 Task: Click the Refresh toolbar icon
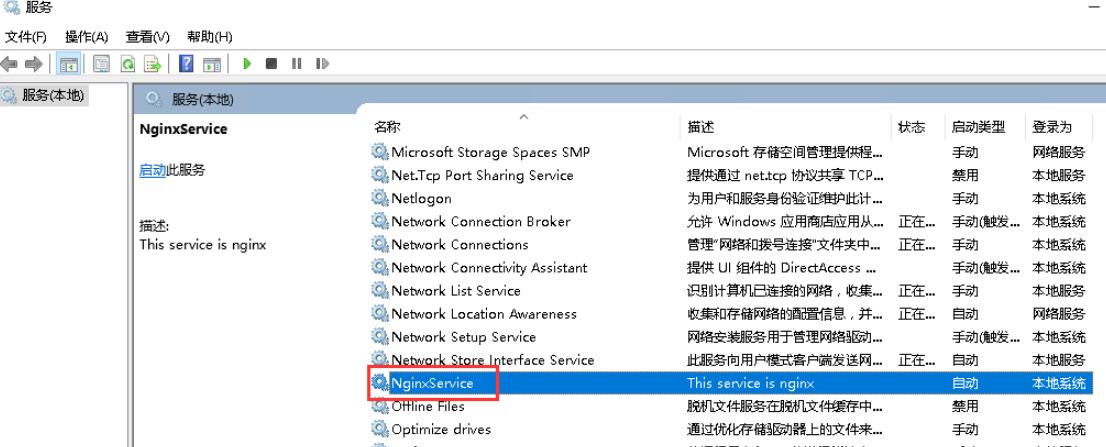pyautogui.click(x=128, y=64)
